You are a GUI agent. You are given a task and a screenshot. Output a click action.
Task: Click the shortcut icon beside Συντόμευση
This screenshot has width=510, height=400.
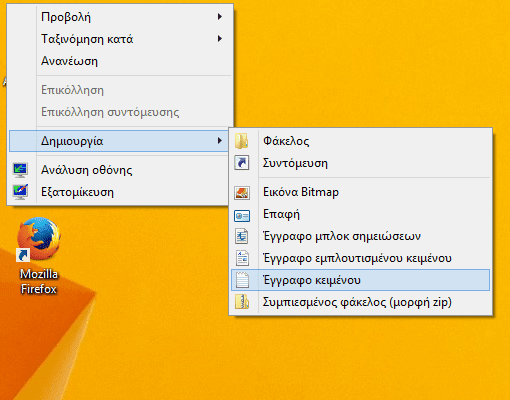pyautogui.click(x=242, y=163)
